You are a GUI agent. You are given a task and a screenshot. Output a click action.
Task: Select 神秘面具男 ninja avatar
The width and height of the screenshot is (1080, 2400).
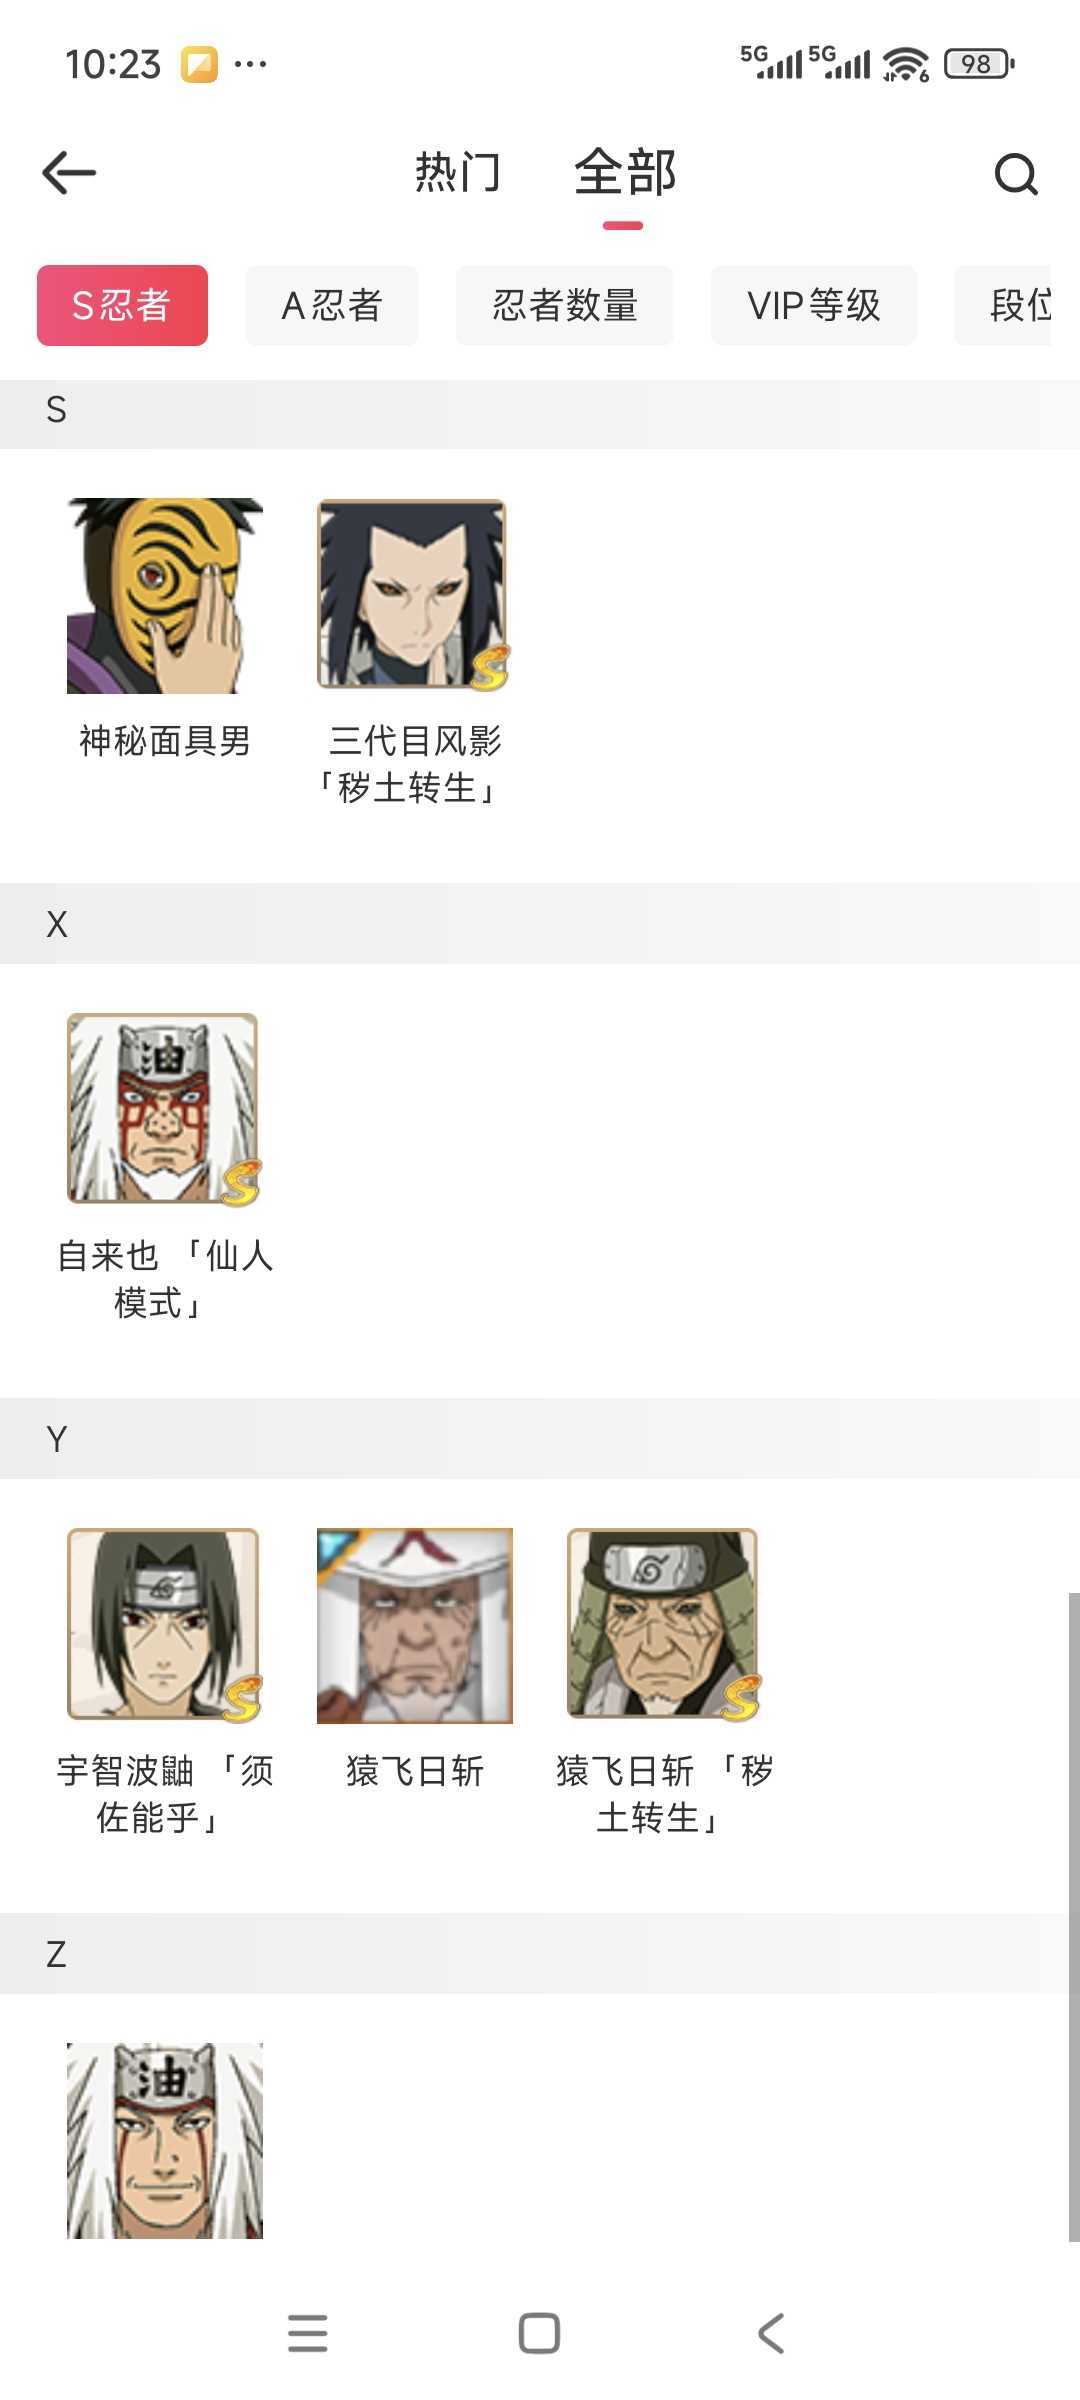165,596
